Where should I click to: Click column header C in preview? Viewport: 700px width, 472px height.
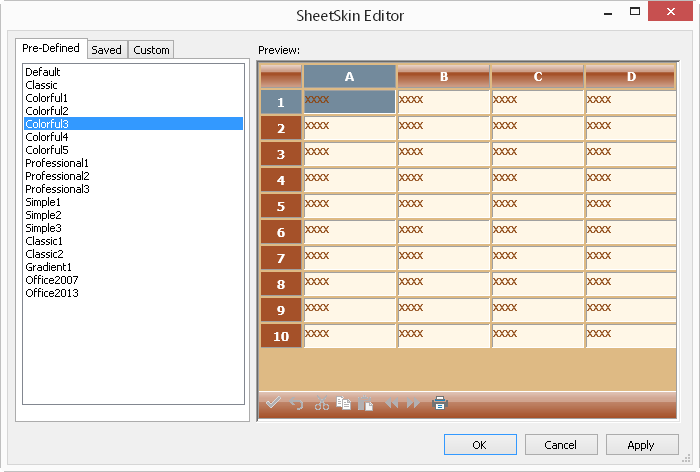point(538,76)
